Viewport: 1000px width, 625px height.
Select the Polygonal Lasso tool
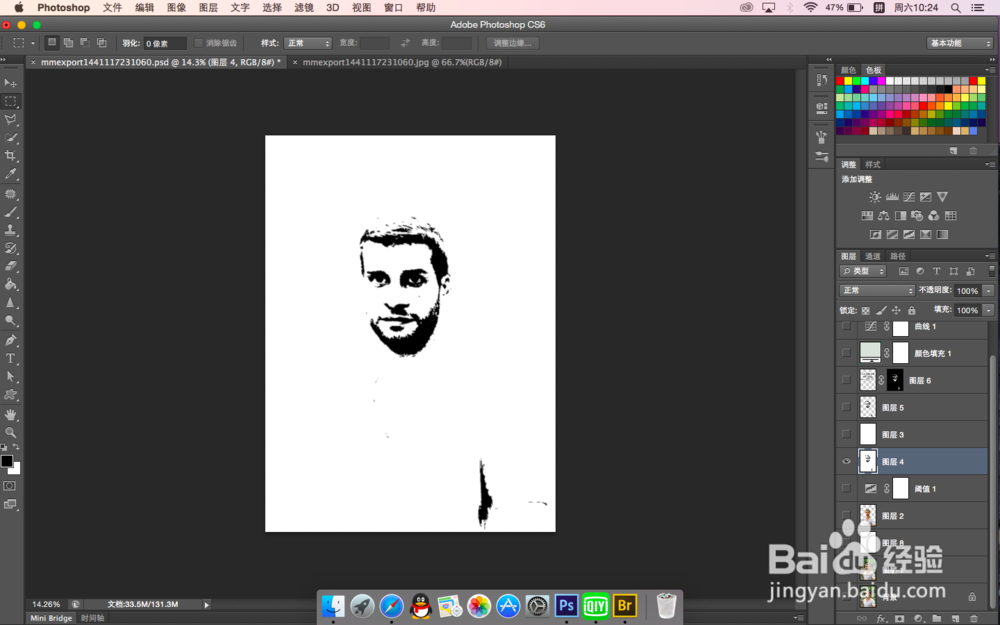tap(11, 119)
